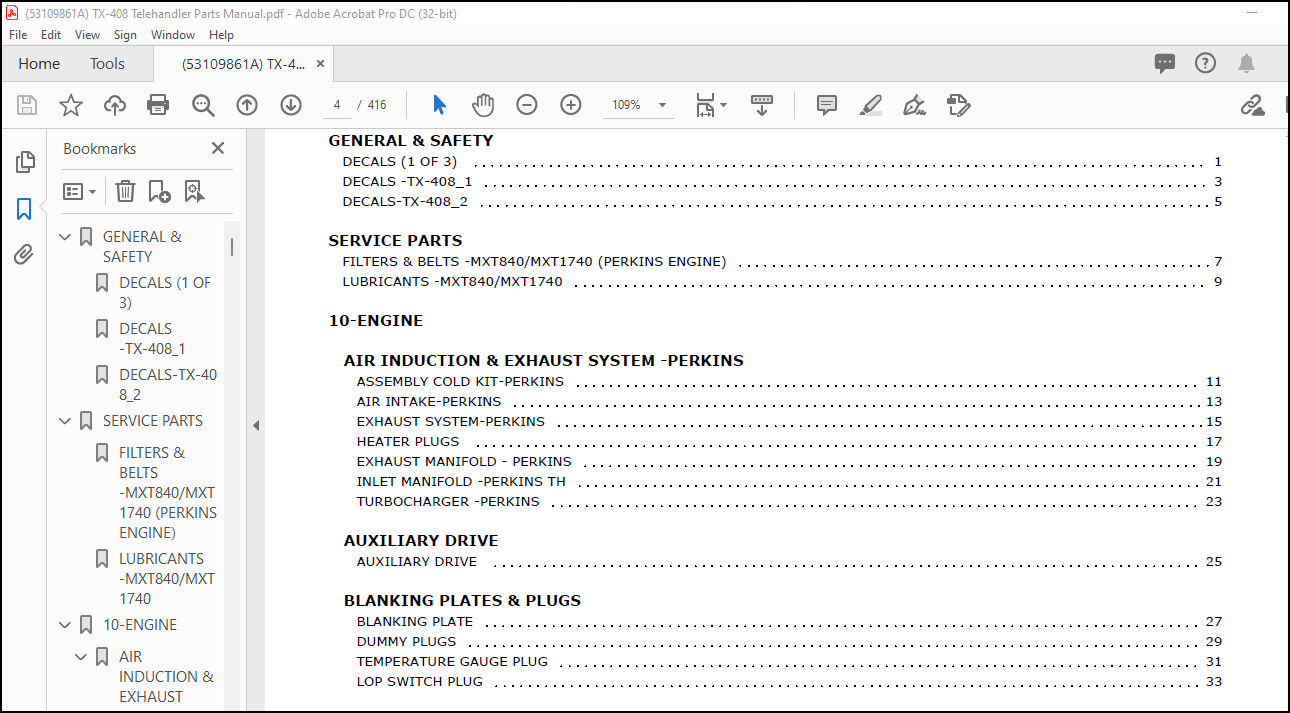Switch to the Tools tab
Viewport: 1290px width, 713px height.
(x=107, y=63)
